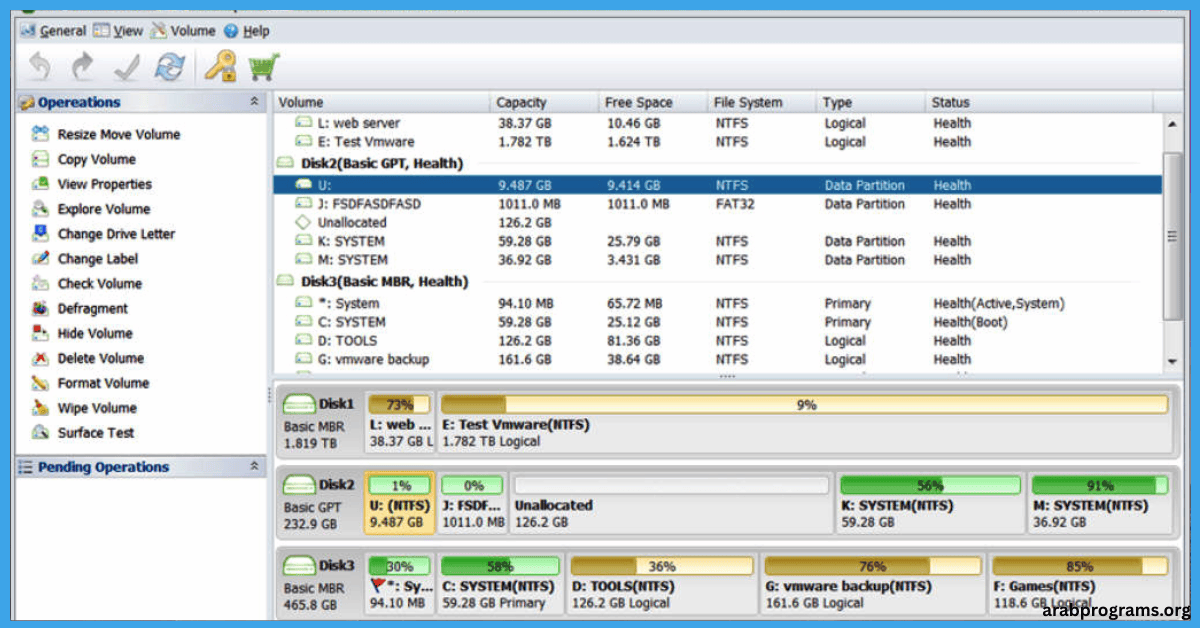Open the View menu

pos(118,31)
